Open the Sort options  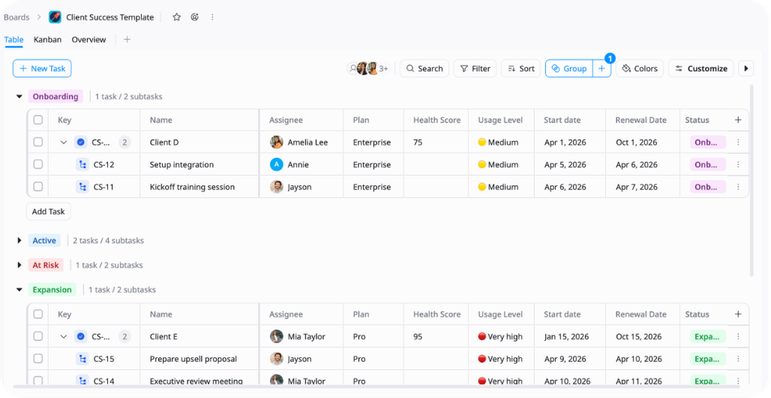(x=521, y=68)
